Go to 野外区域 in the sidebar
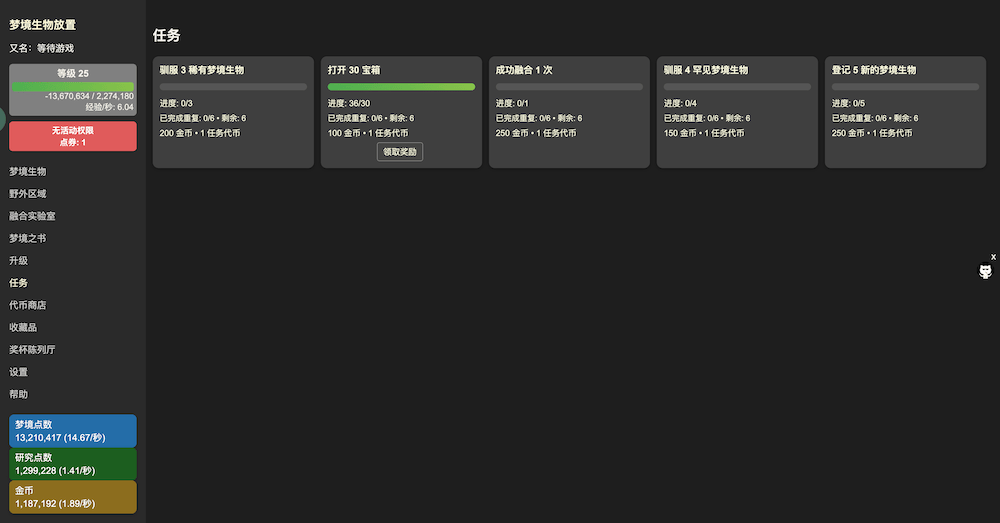 tap(28, 194)
